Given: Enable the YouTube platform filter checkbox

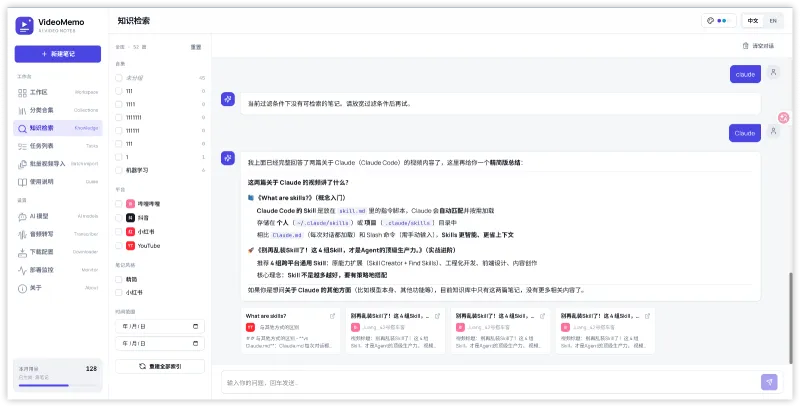Looking at the screenshot, I should (119, 246).
